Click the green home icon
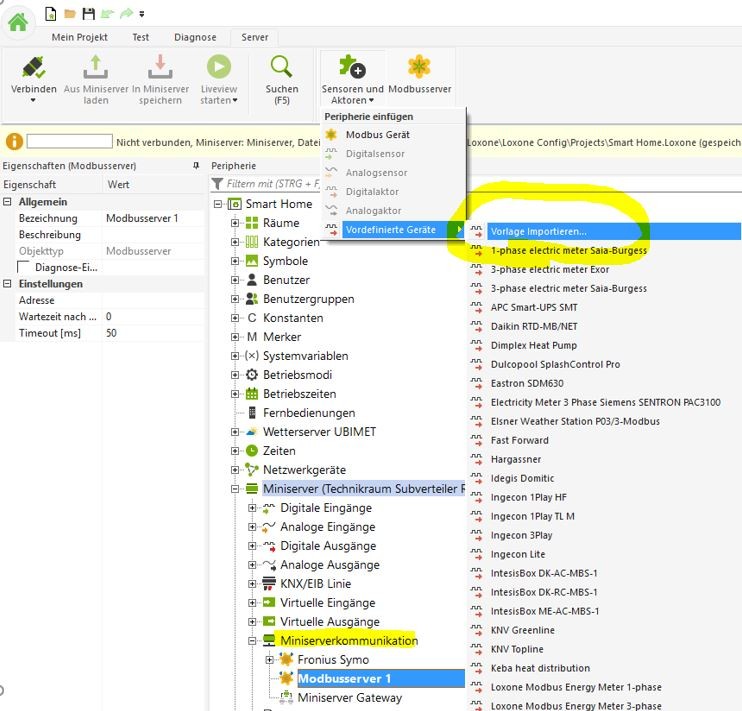The width and height of the screenshot is (742, 711). (x=18, y=21)
